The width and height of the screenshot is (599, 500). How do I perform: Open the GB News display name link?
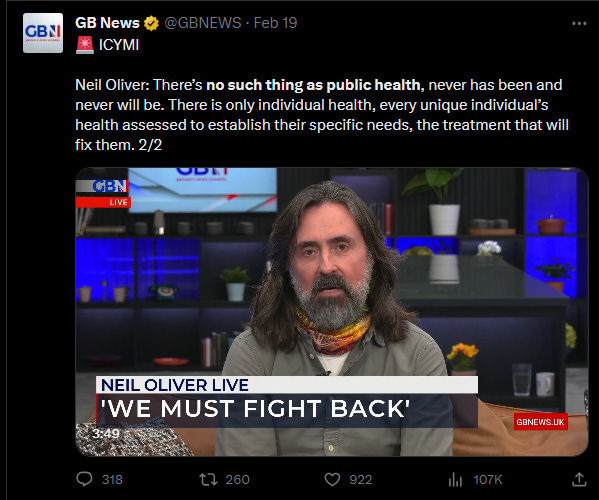[107, 23]
